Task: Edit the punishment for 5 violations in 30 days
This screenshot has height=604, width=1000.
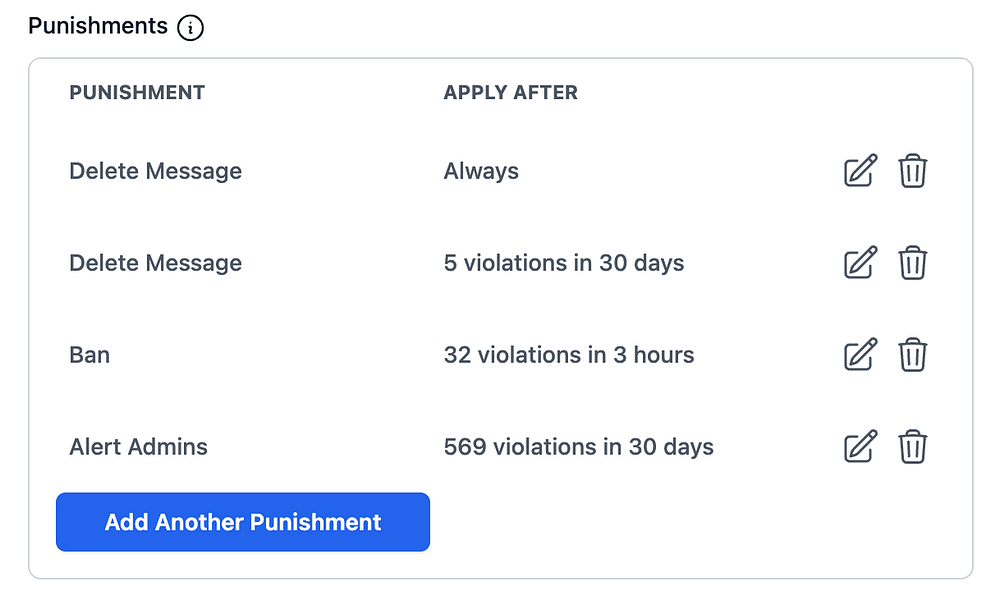Action: coord(860,263)
